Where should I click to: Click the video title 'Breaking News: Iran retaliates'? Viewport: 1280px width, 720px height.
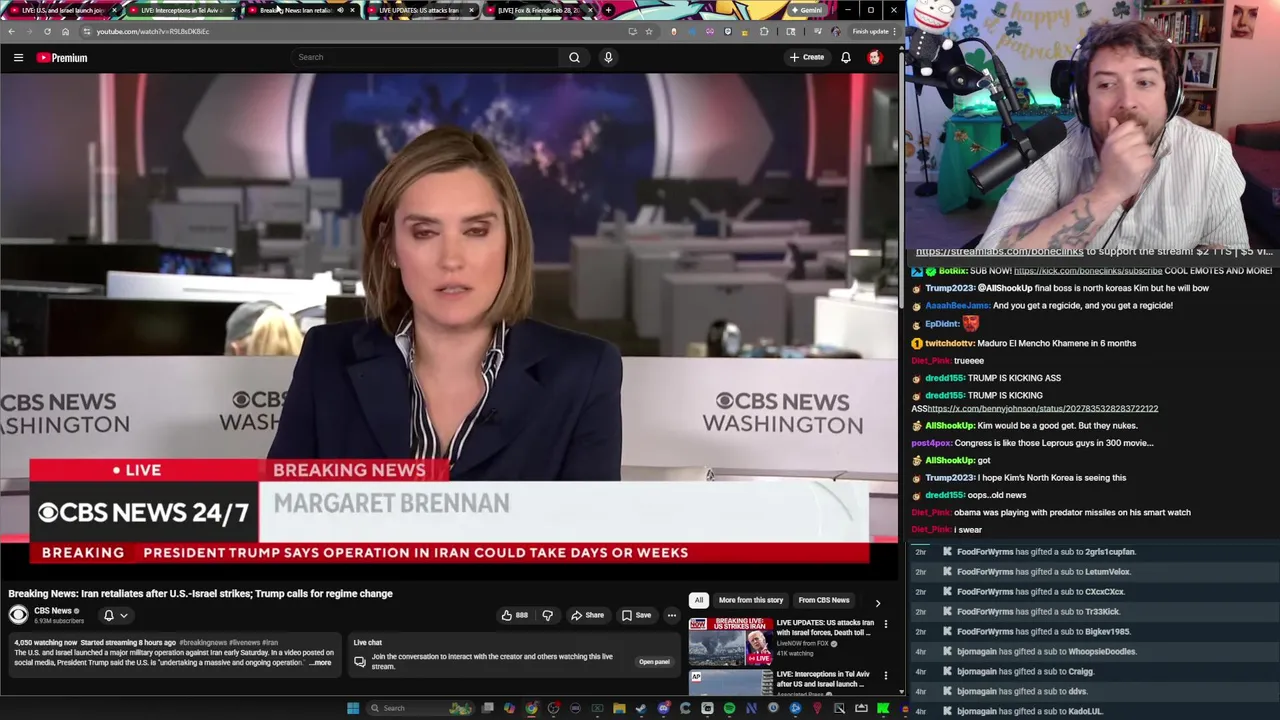[x=200, y=594]
